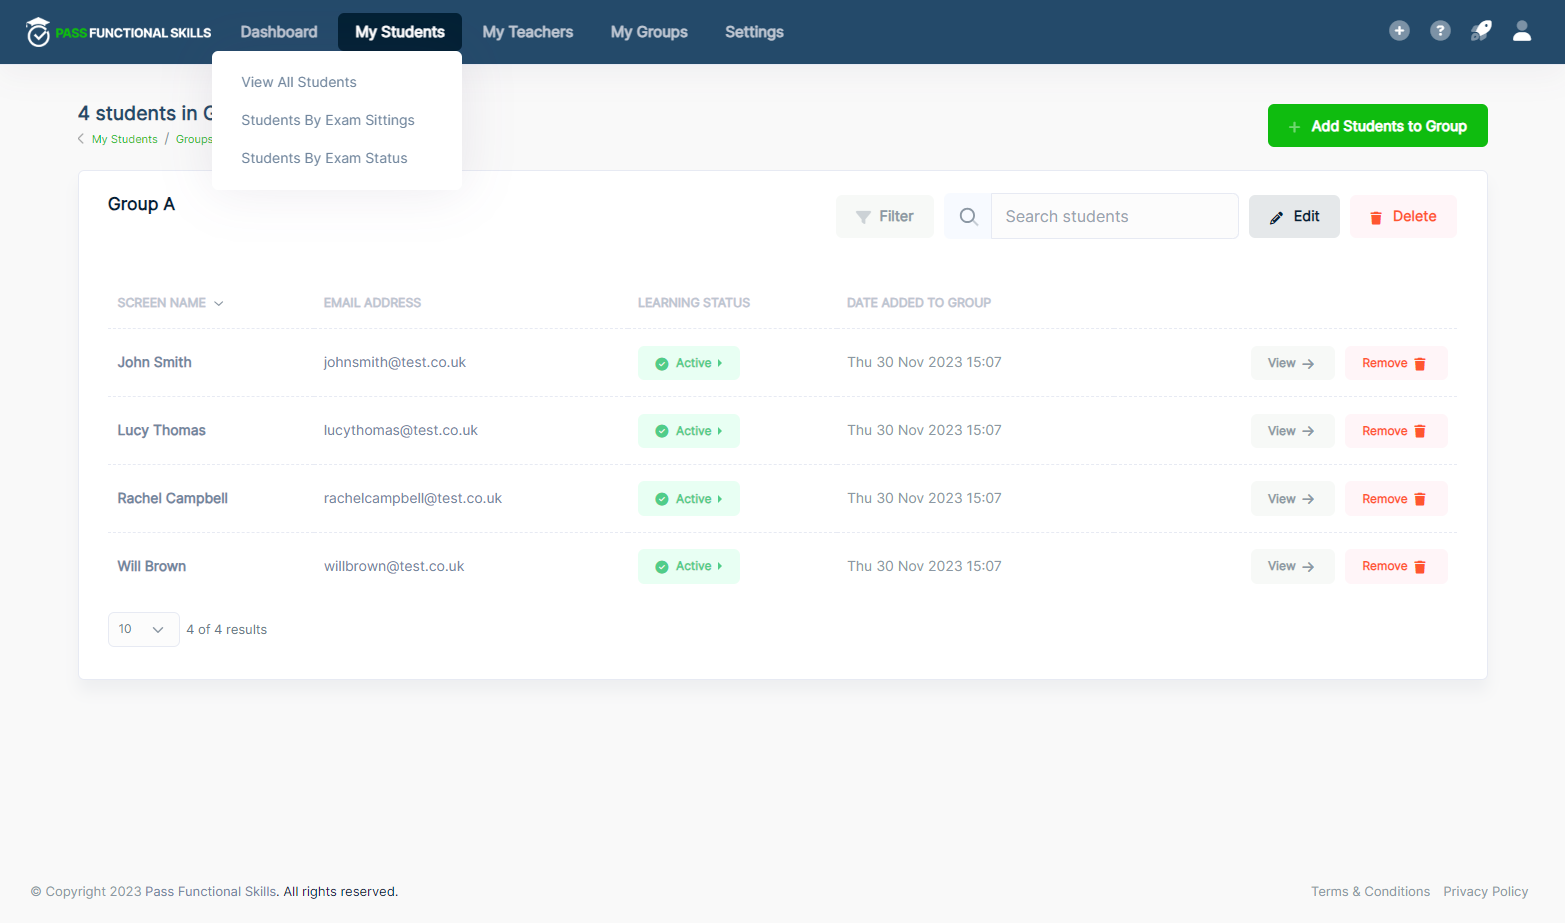Click the plus circle icon in header
This screenshot has height=923, width=1565.
(x=1399, y=31)
